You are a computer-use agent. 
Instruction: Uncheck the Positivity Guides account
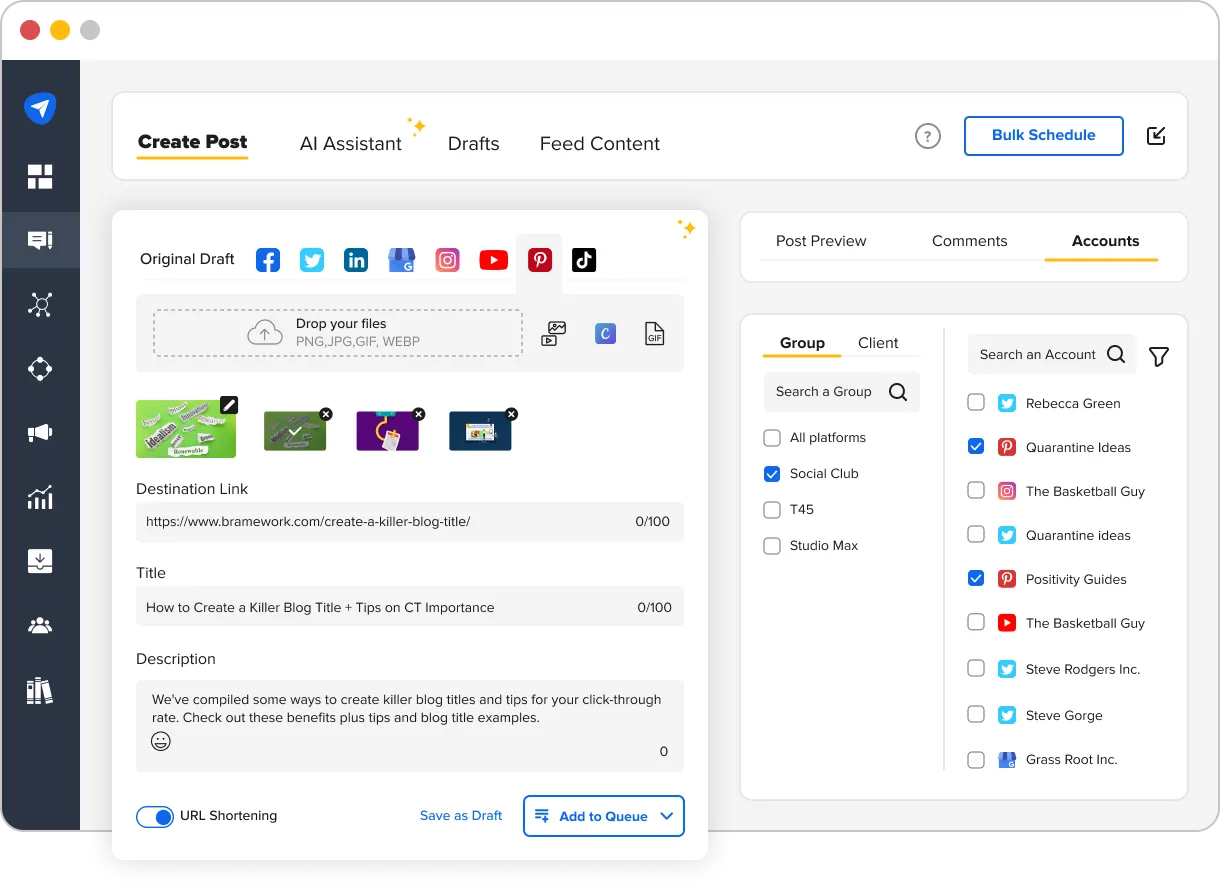(976, 578)
